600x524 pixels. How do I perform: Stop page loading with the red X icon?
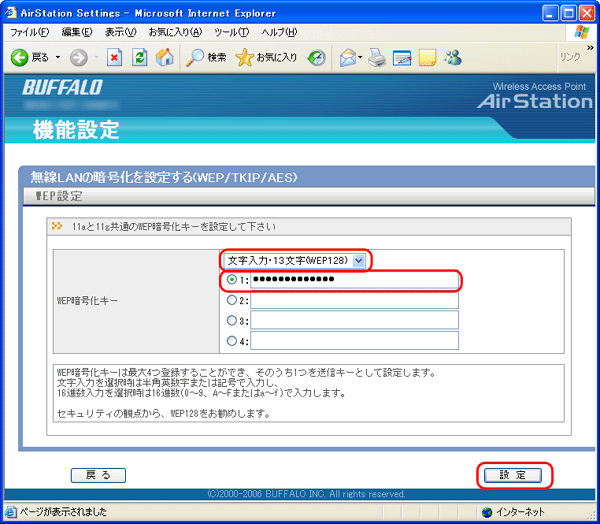[114, 58]
